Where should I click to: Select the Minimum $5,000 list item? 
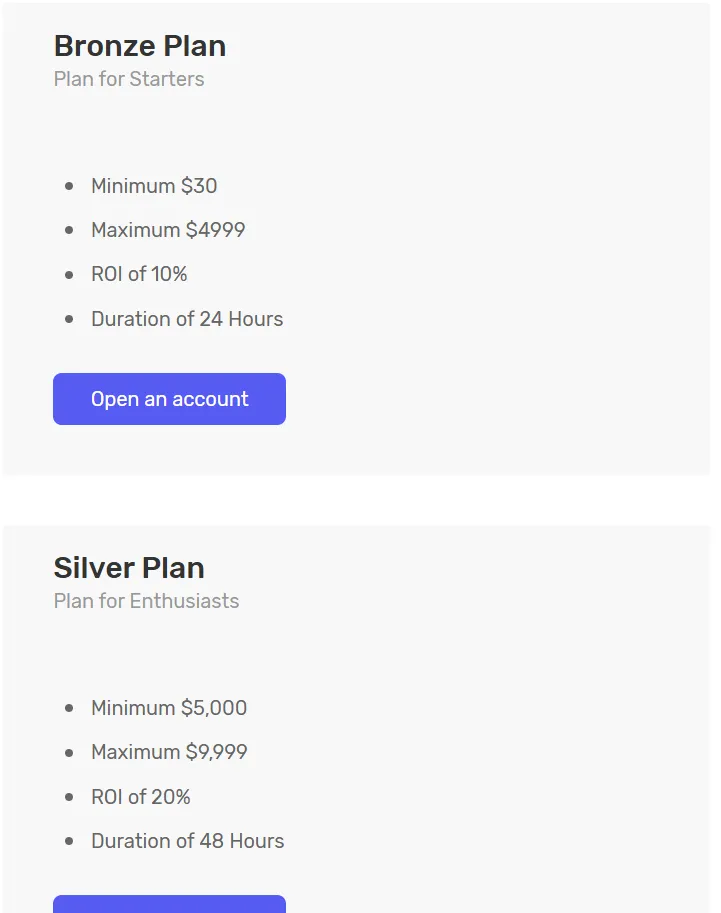[x=169, y=708]
